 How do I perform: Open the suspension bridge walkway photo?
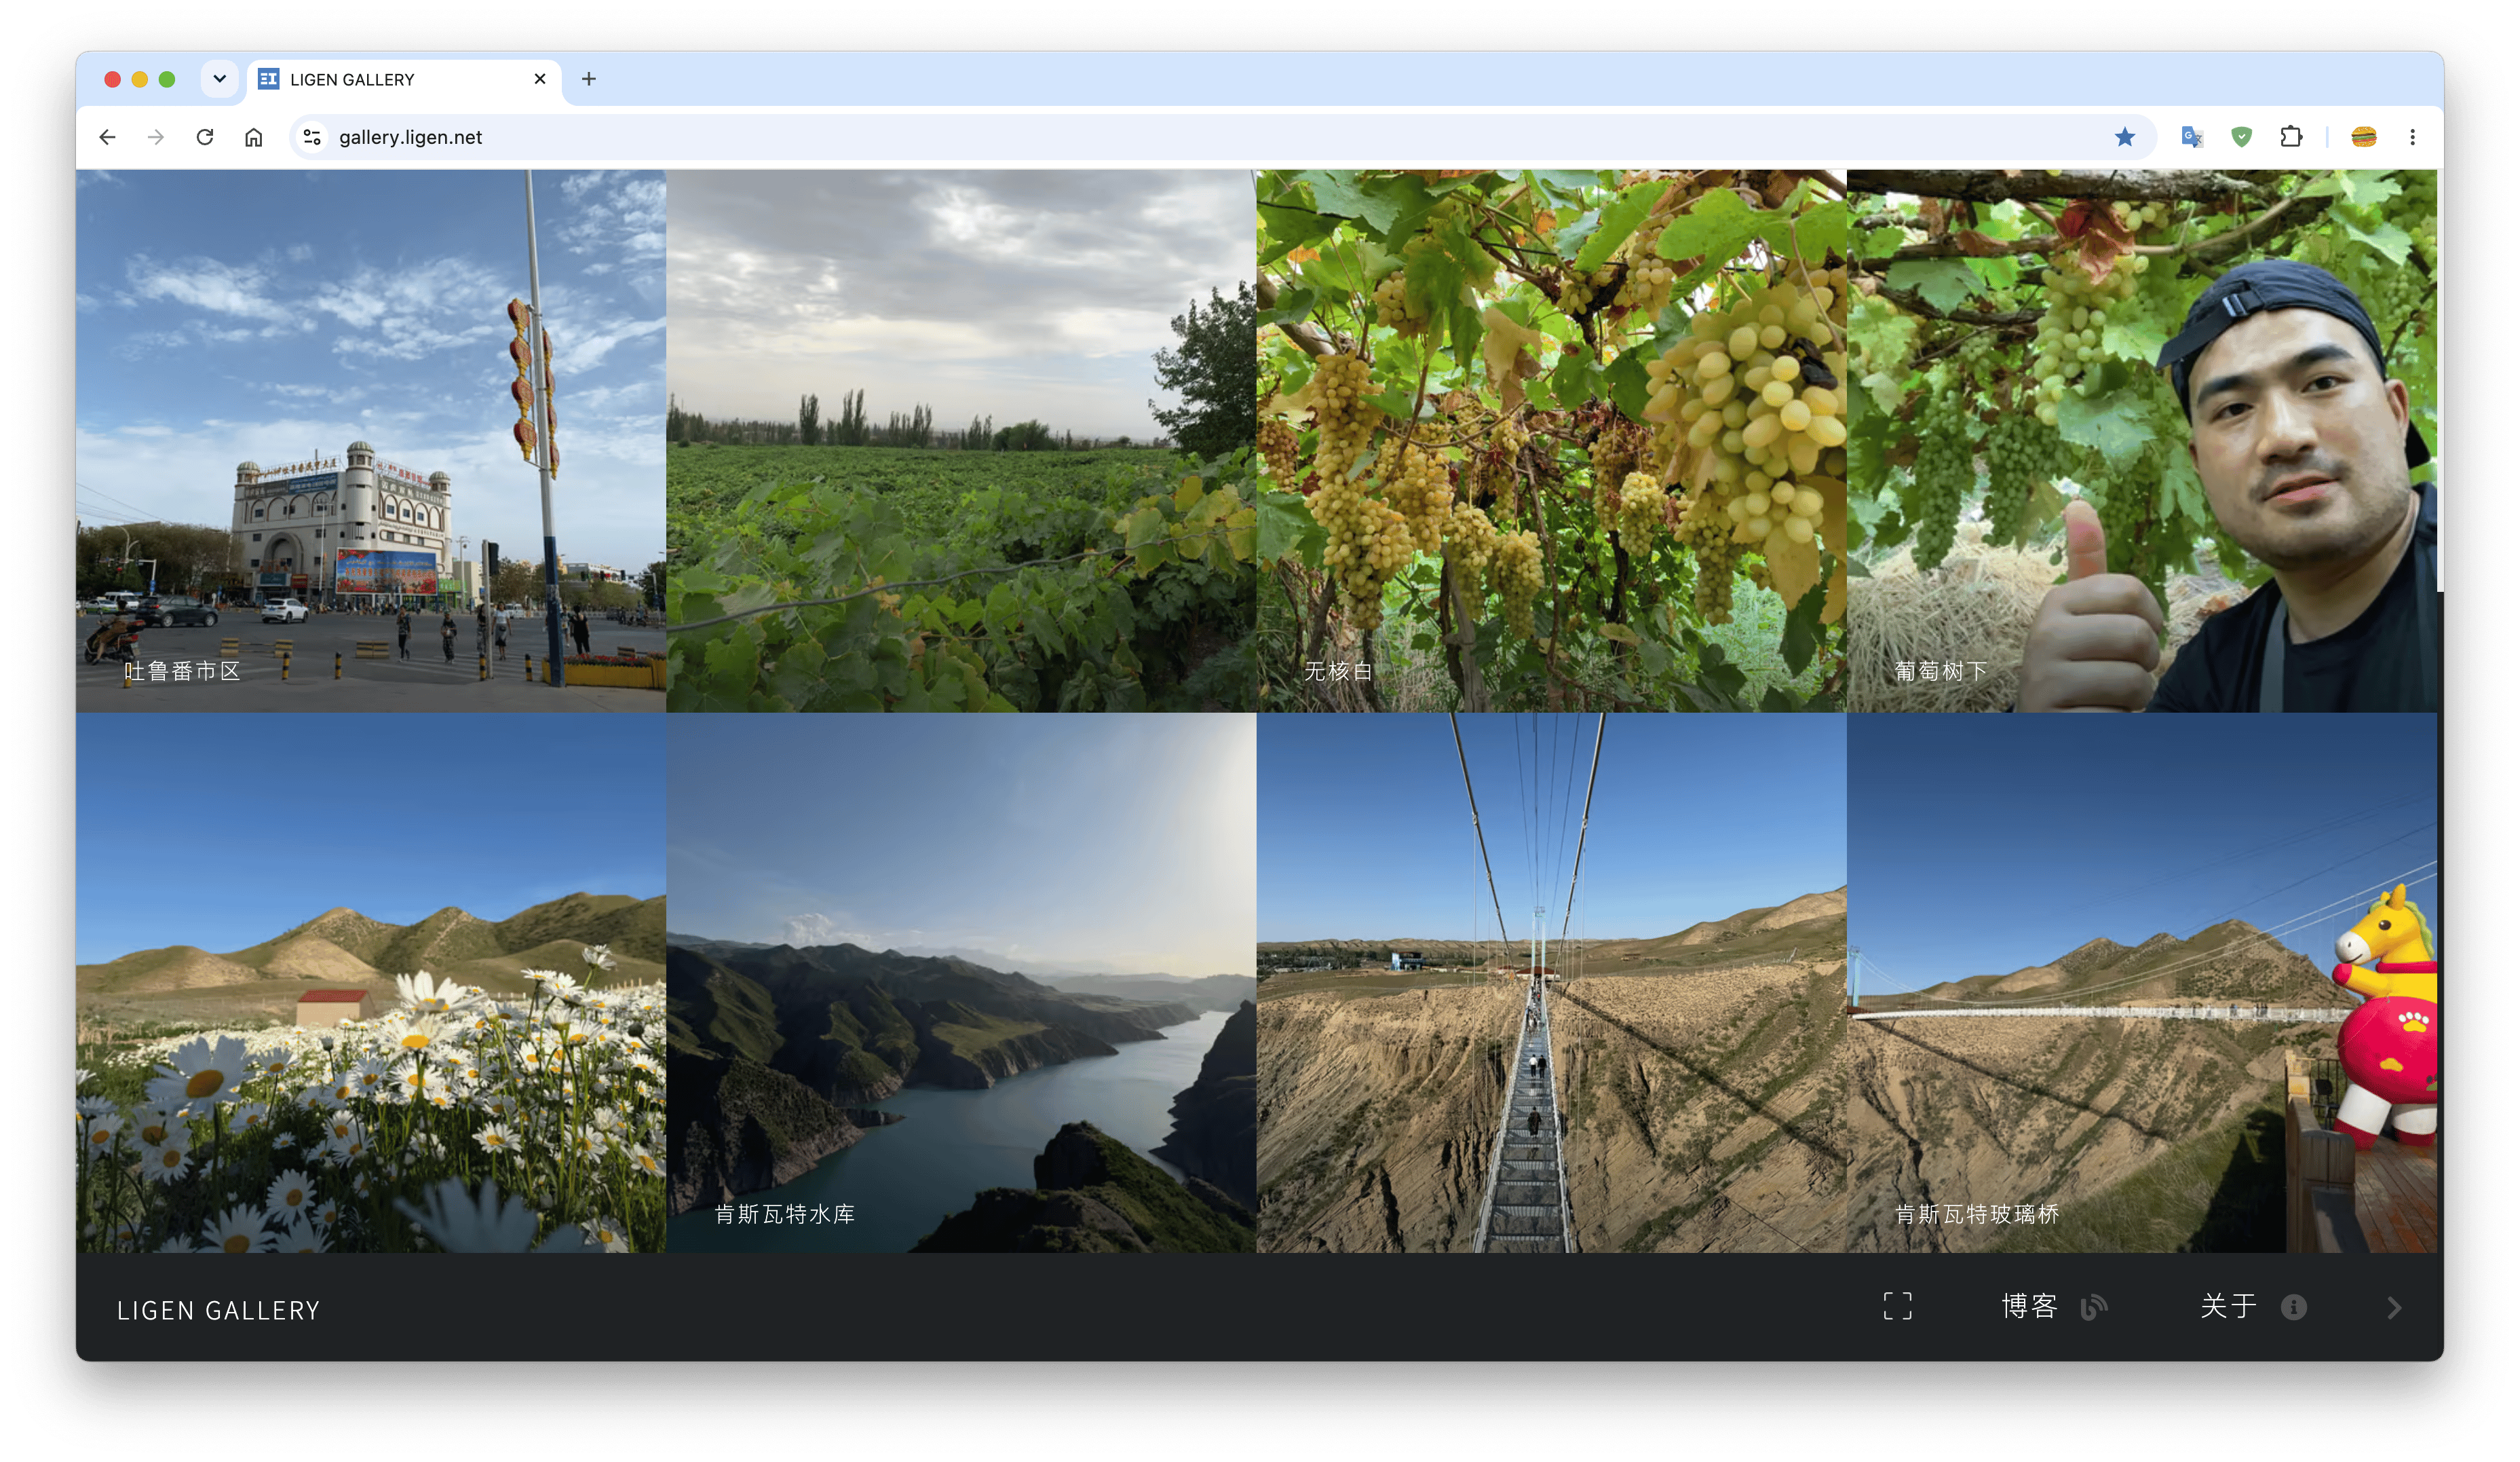(x=1551, y=982)
